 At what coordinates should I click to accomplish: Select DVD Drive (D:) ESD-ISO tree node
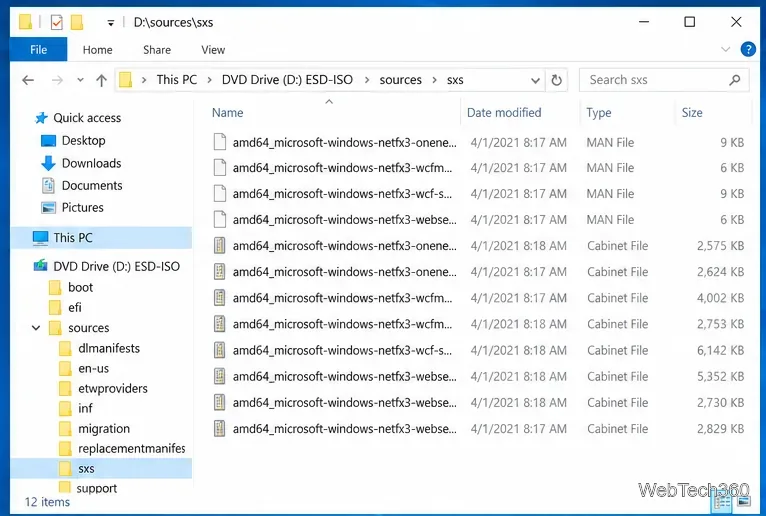point(106,266)
